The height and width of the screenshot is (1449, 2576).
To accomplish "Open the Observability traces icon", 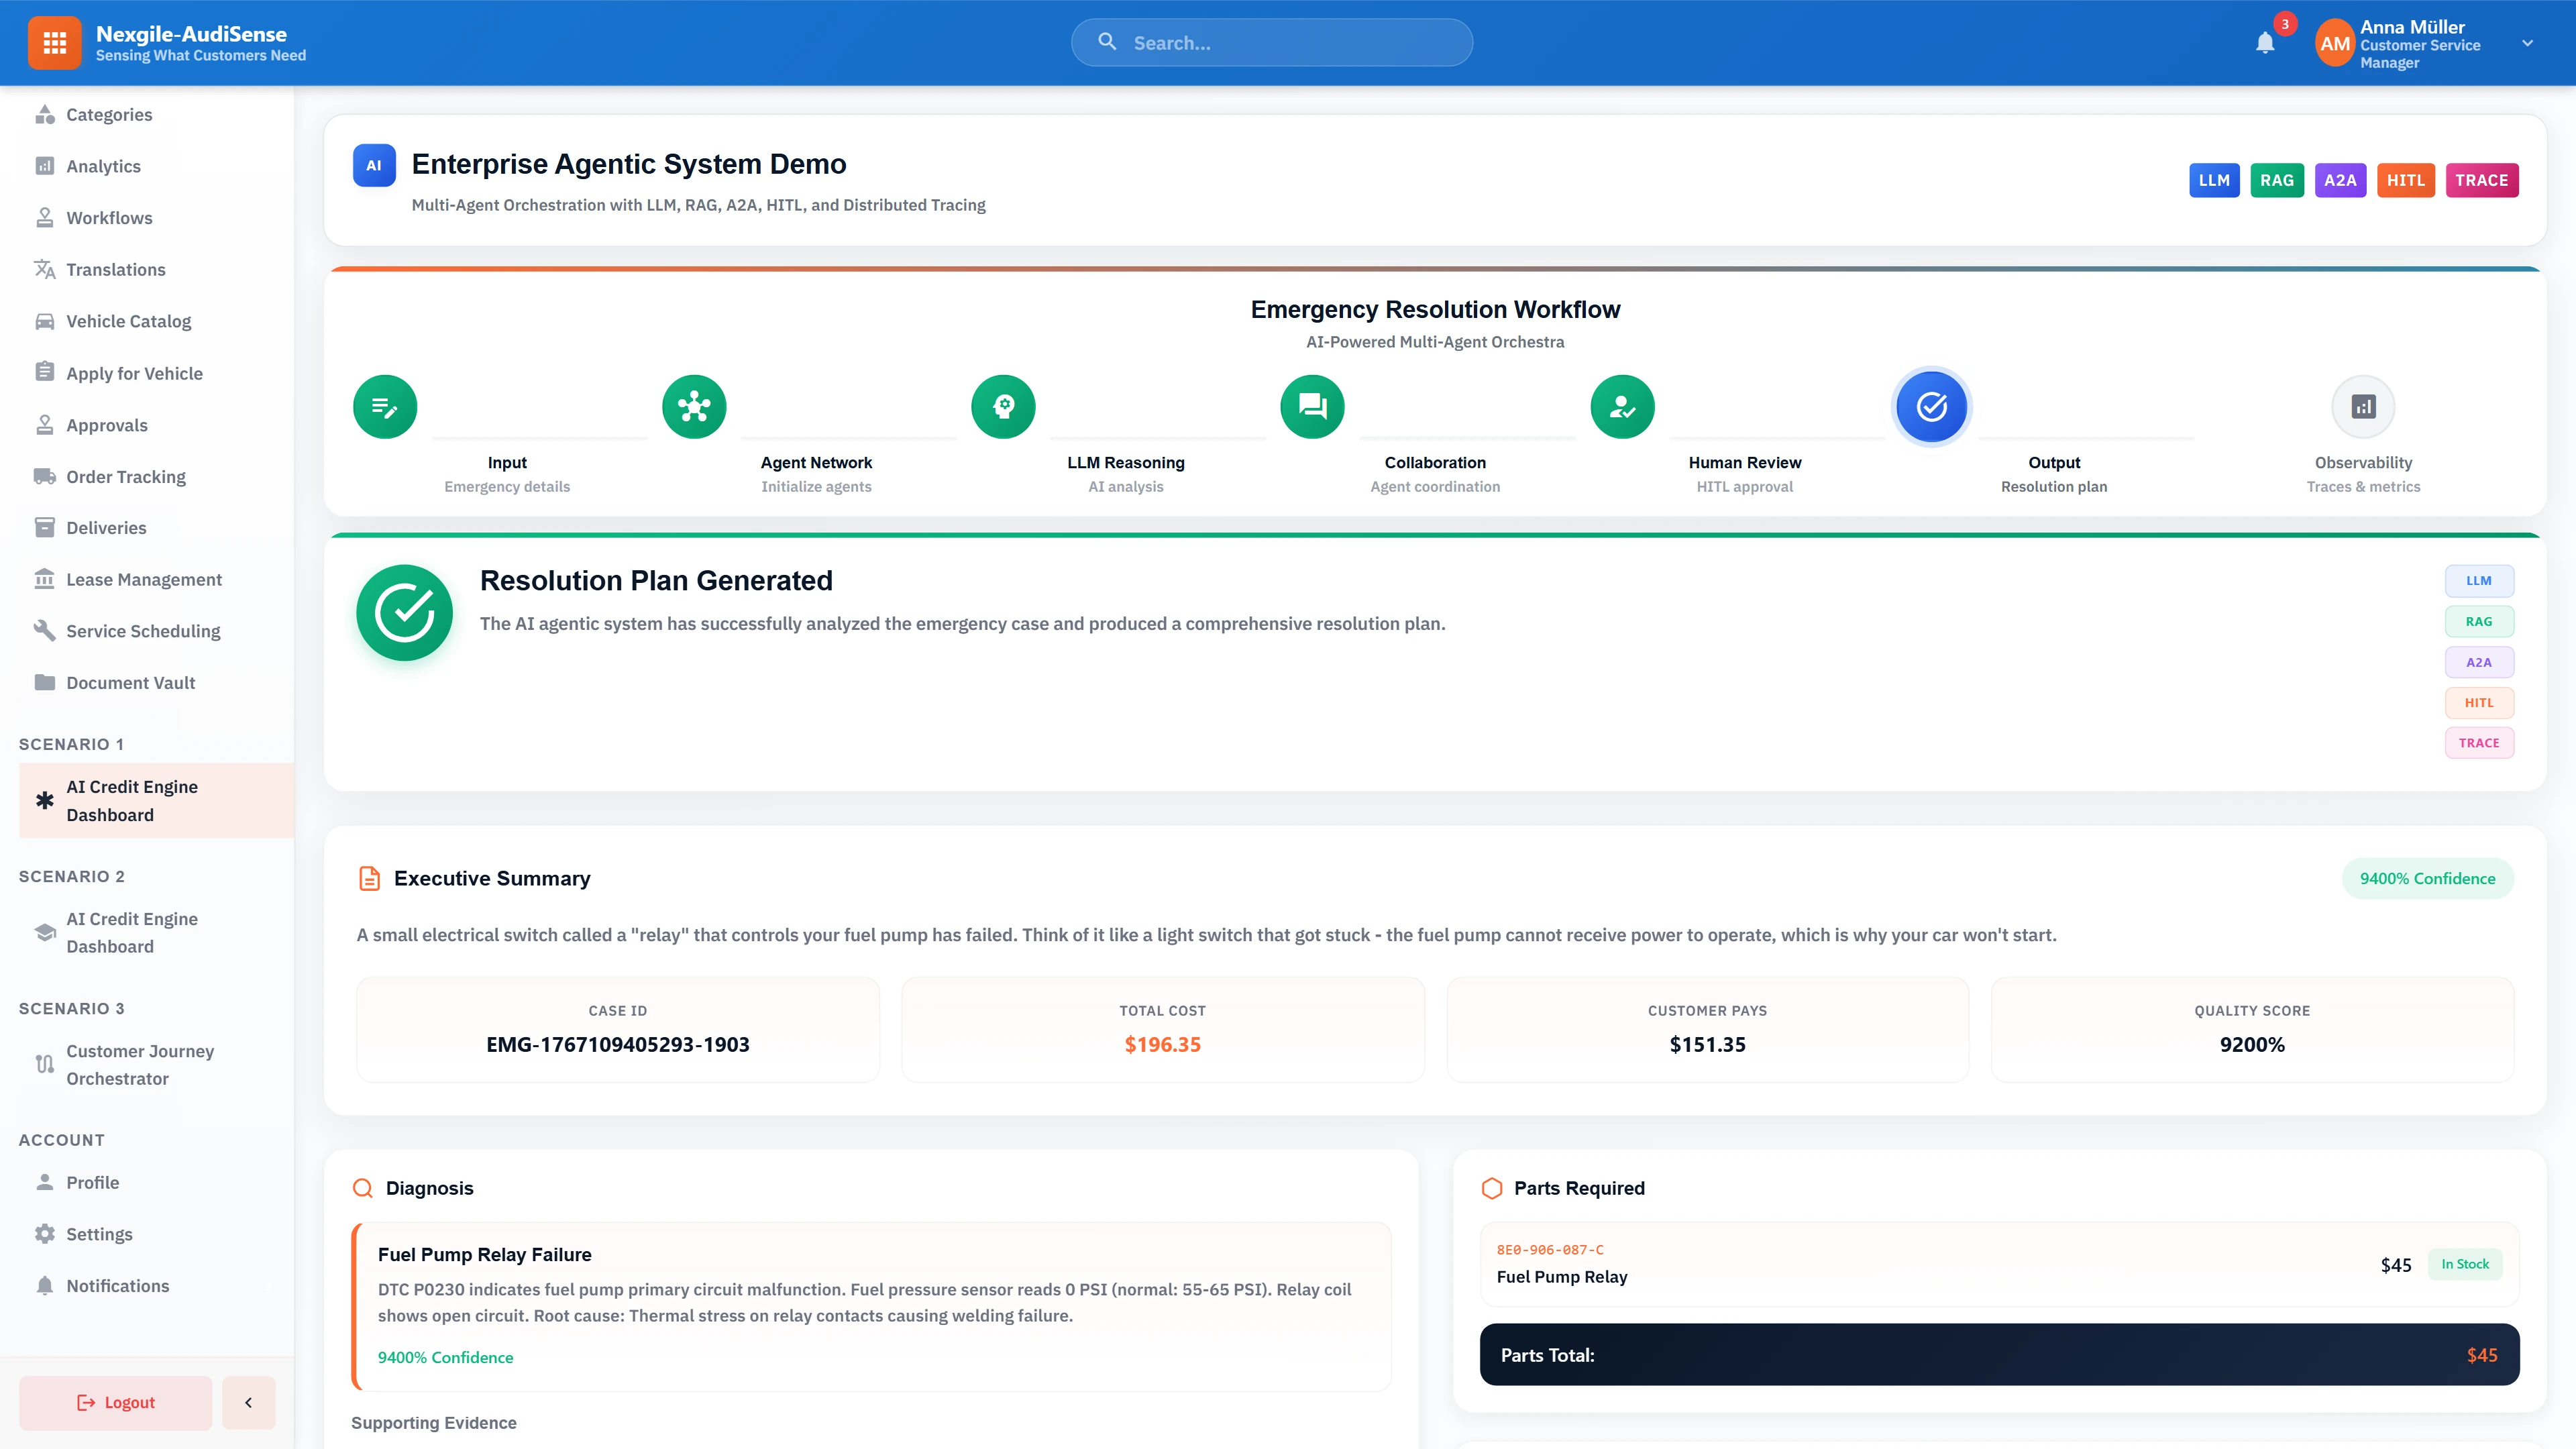I will (2363, 406).
